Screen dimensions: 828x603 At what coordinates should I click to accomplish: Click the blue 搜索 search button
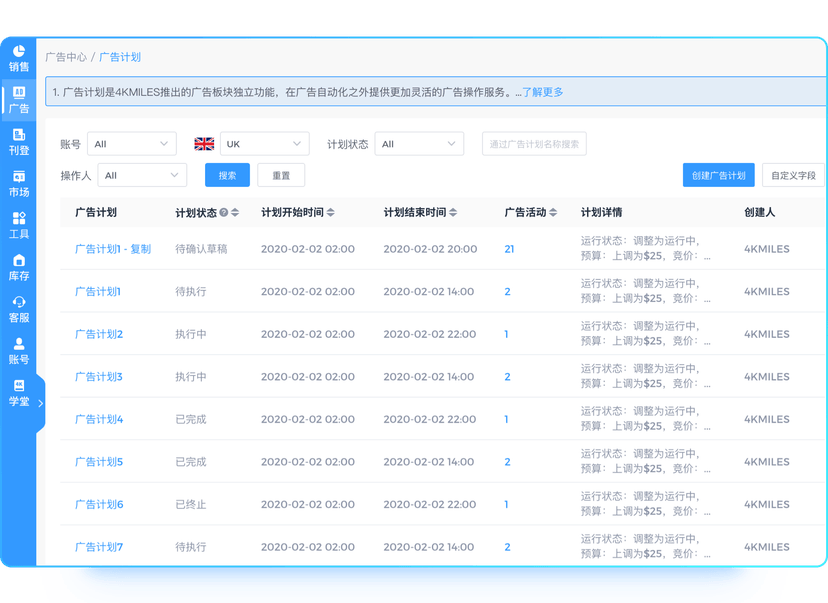point(227,175)
